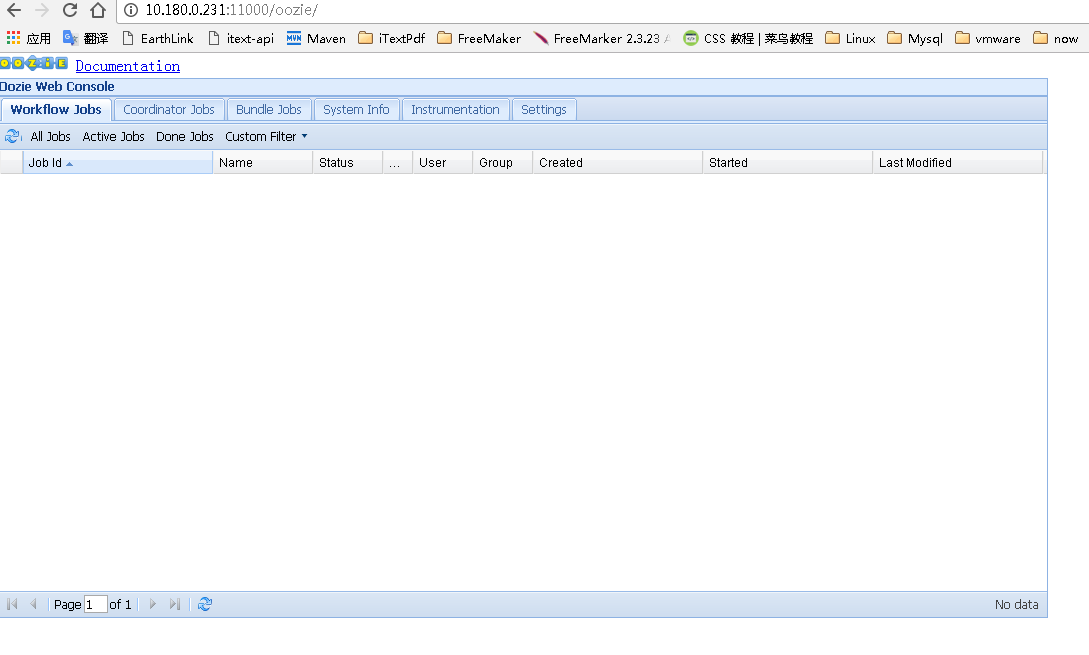Go to the first page in the pager
The image size is (1089, 655).
click(12, 604)
